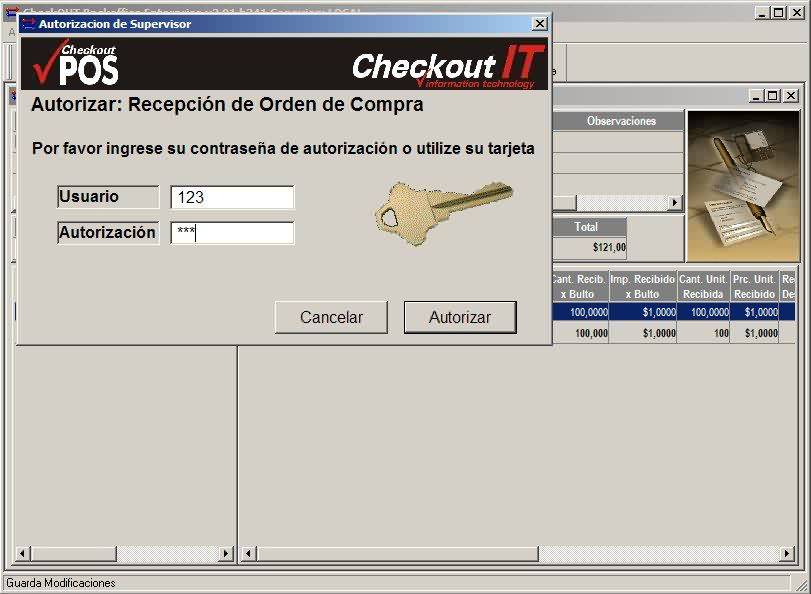The image size is (811, 594).
Task: Click the Guarda Modificaciones status bar text
Action: [61, 583]
